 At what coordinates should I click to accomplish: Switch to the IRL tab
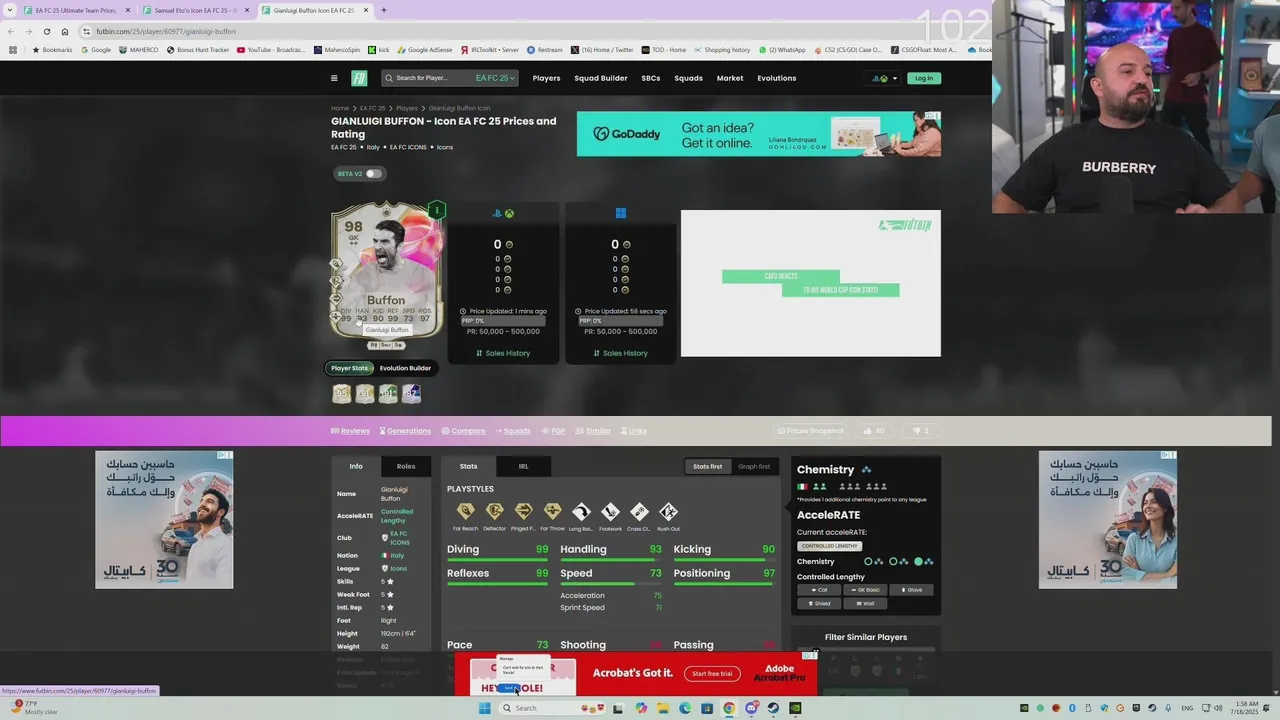[x=523, y=466]
